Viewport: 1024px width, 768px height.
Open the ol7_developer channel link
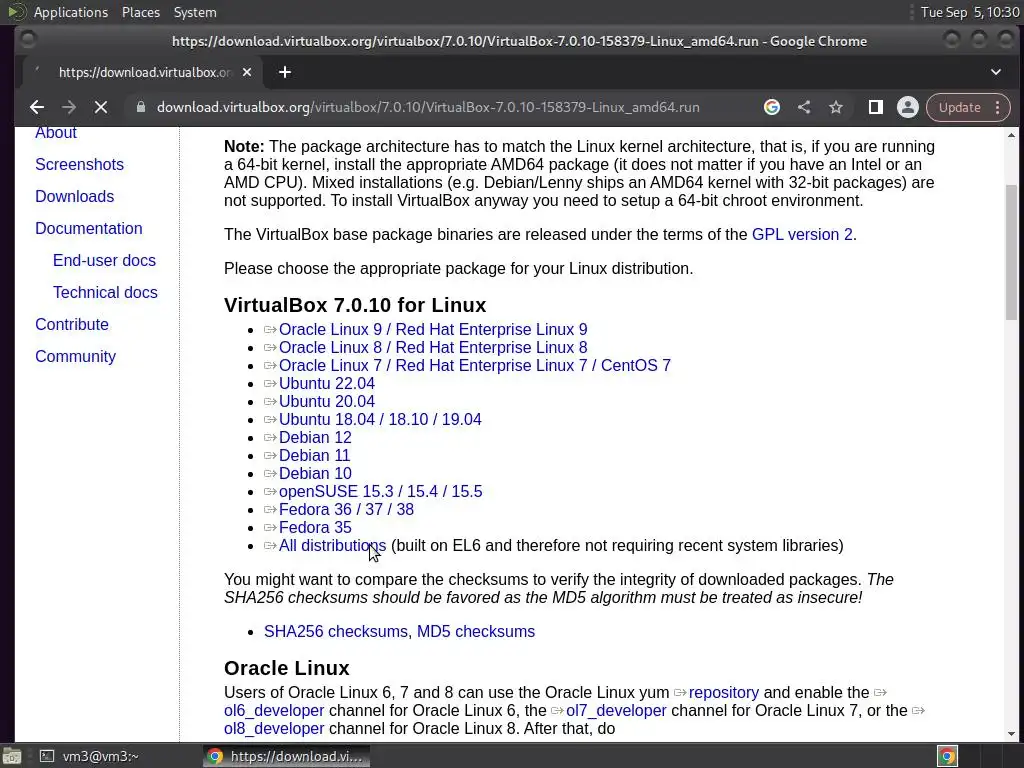point(616,711)
